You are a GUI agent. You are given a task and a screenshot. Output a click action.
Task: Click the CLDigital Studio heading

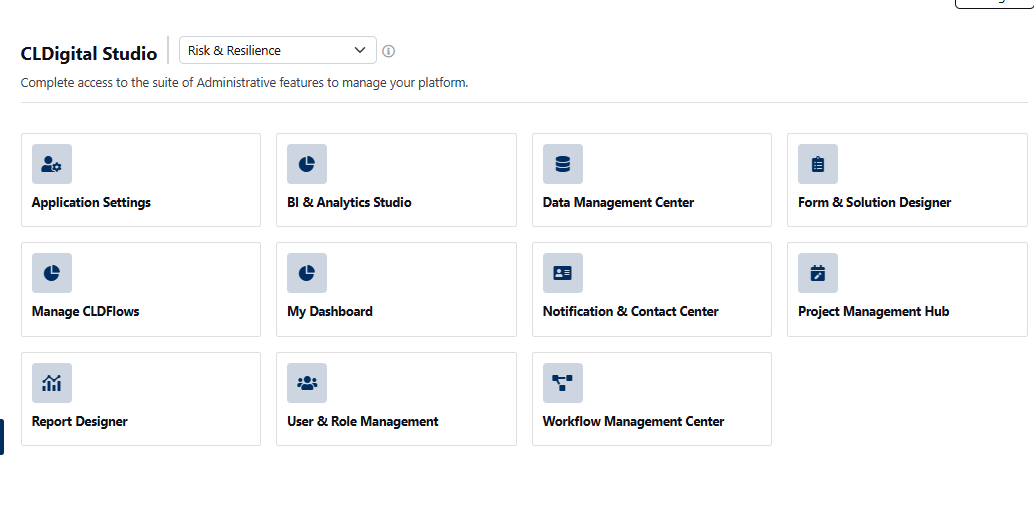point(89,54)
